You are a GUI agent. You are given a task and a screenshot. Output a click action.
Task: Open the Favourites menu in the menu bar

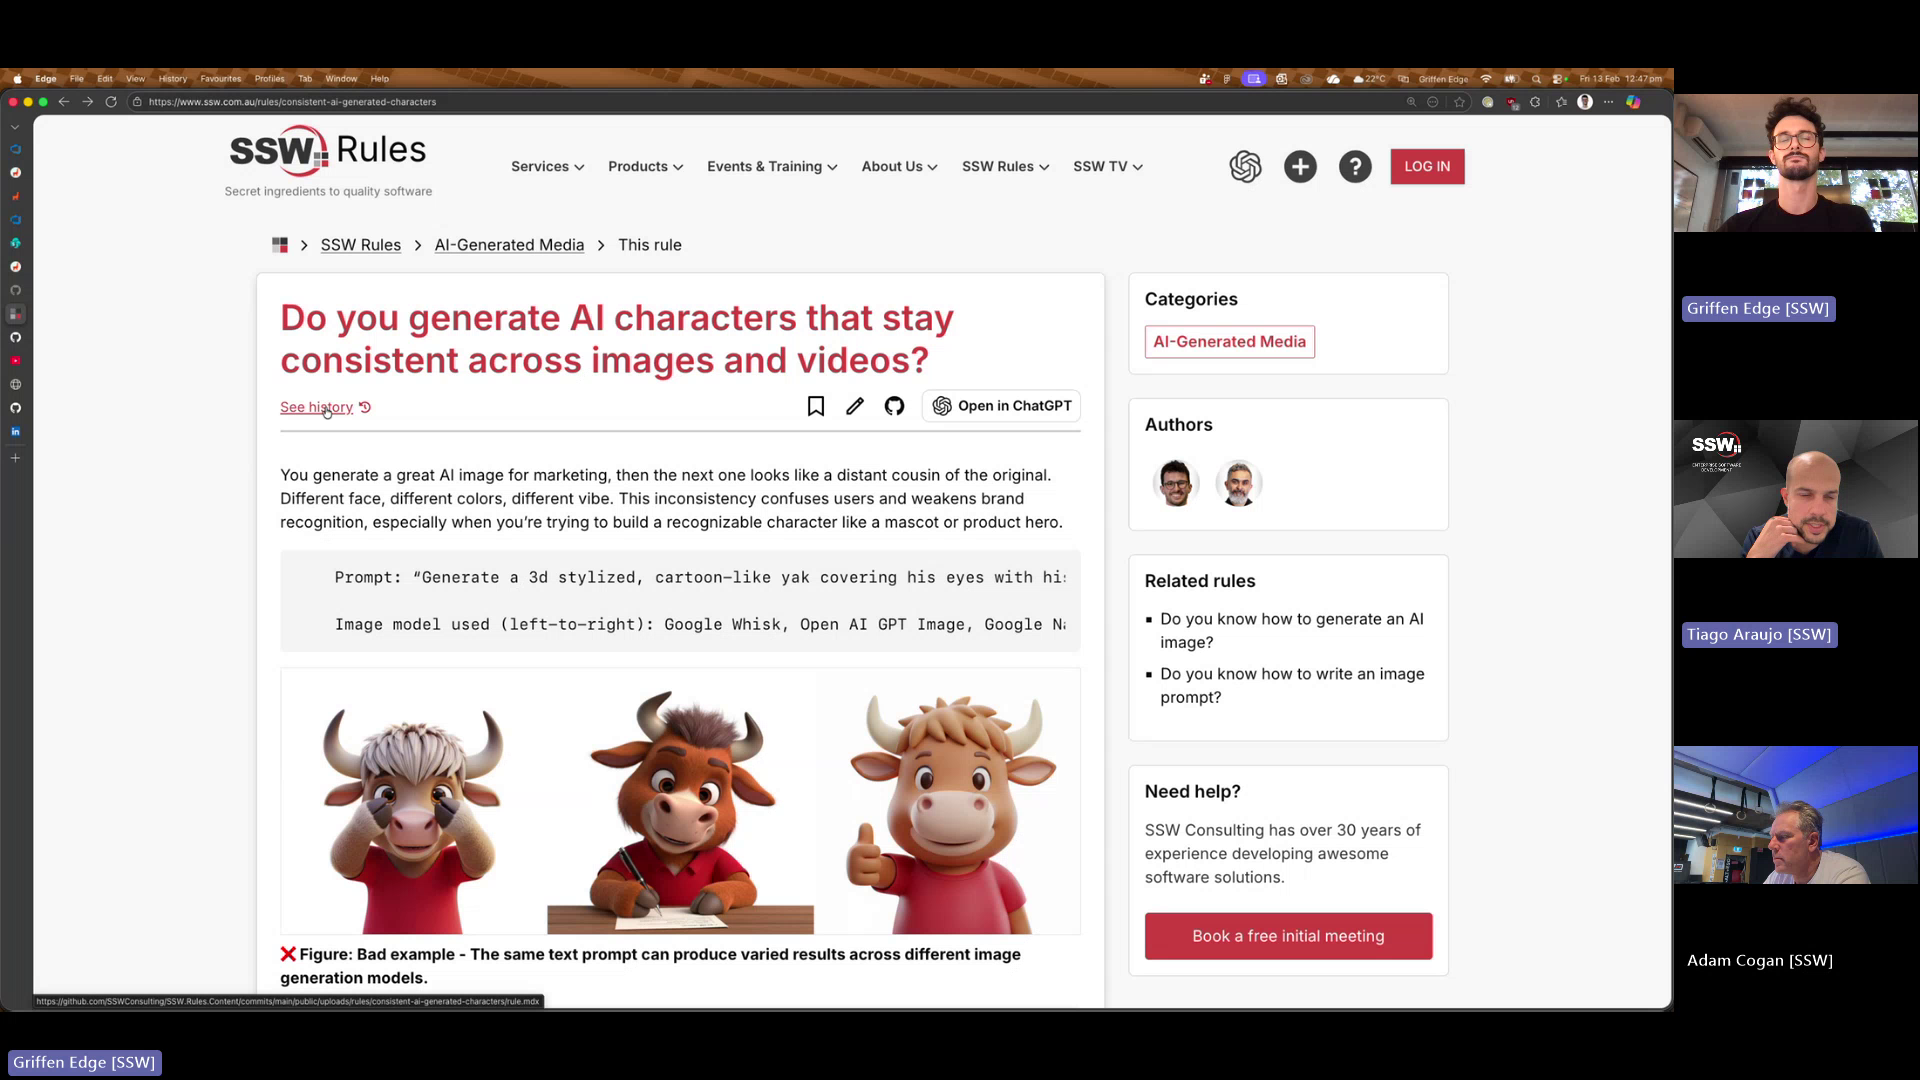click(220, 79)
